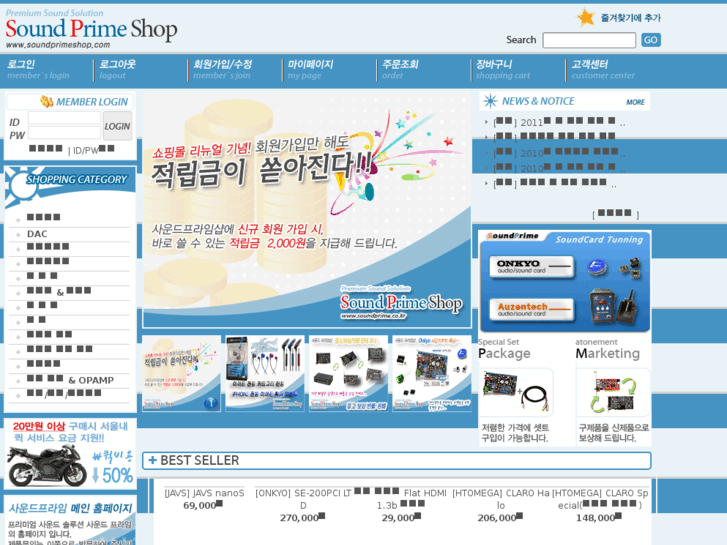
Task: Click the PW password field
Action: 64,133
